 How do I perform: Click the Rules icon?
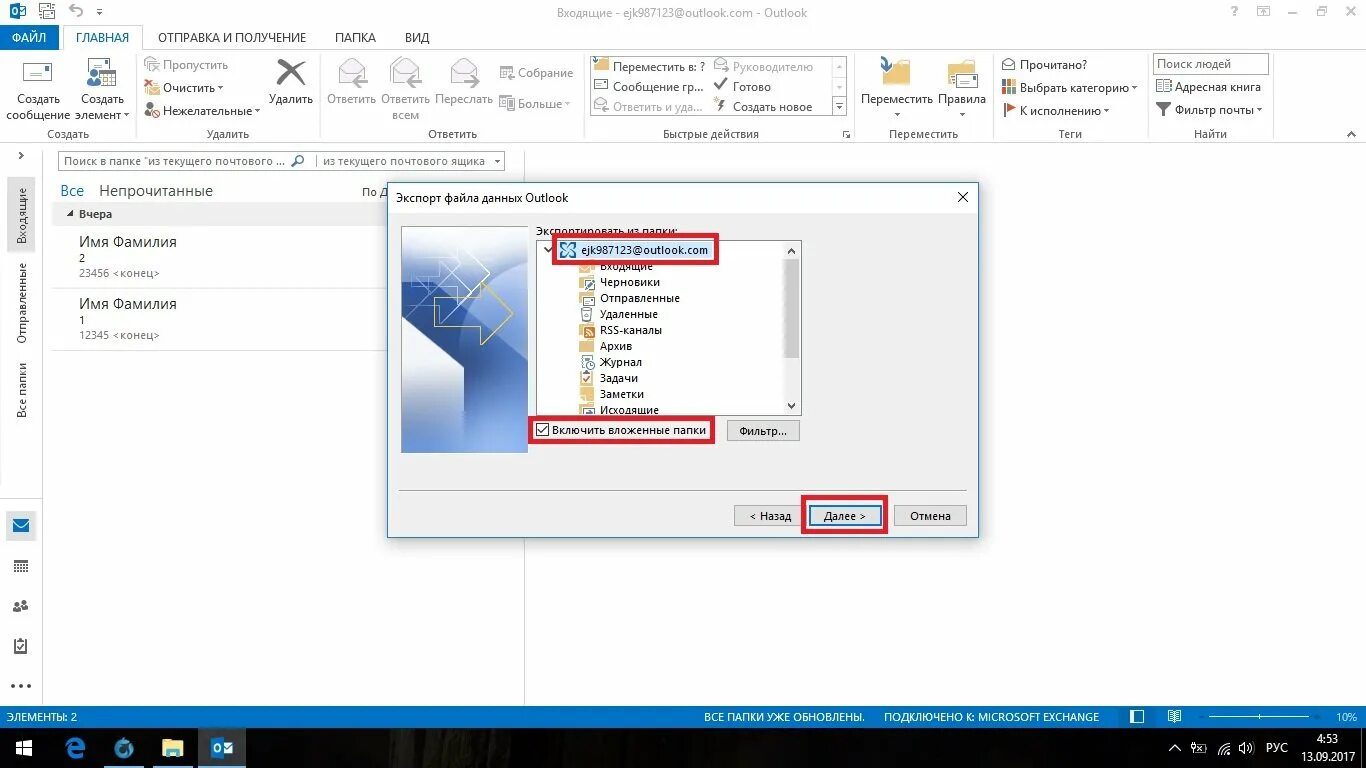[x=962, y=75]
